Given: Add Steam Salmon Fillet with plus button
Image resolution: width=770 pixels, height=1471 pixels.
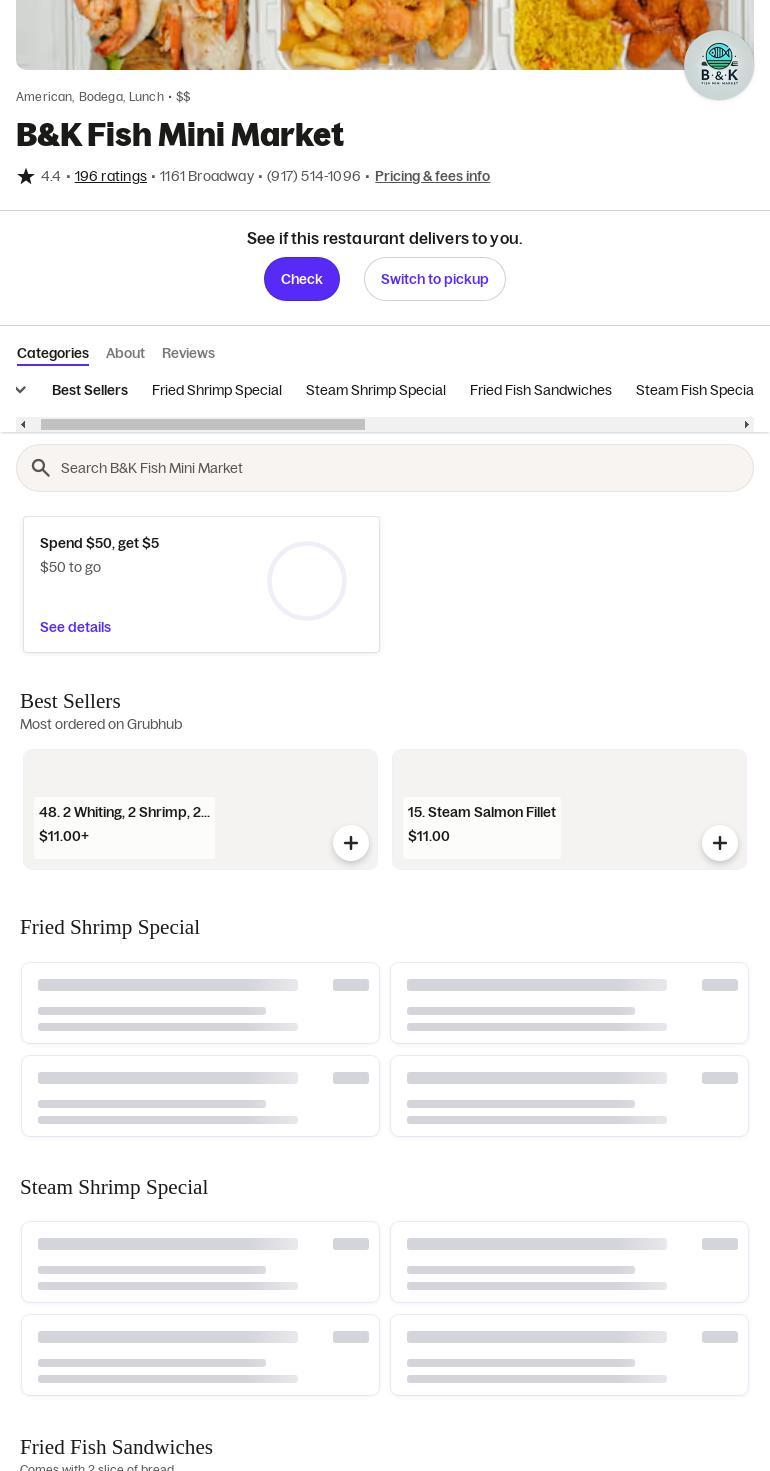Looking at the screenshot, I should click(x=719, y=843).
